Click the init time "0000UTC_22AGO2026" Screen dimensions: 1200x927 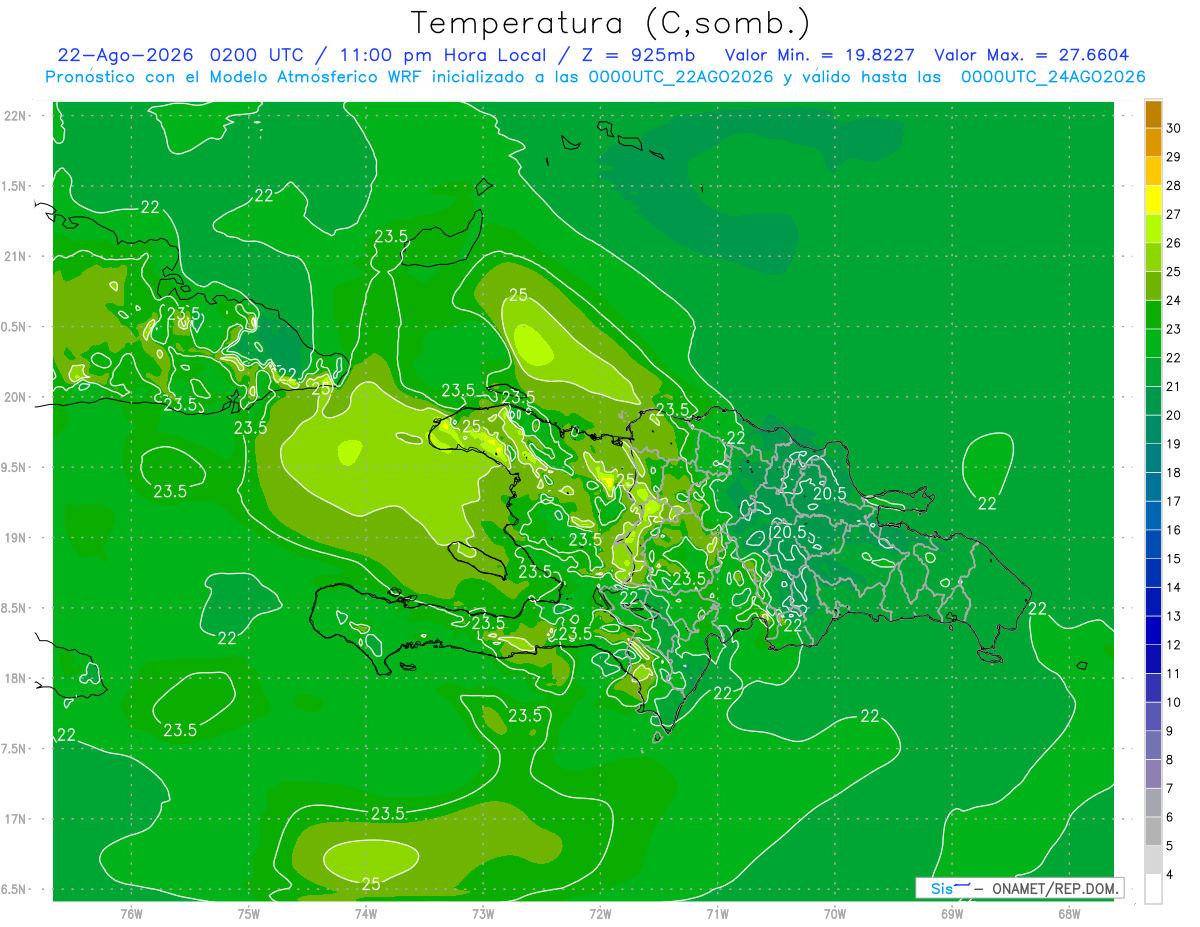(681, 77)
